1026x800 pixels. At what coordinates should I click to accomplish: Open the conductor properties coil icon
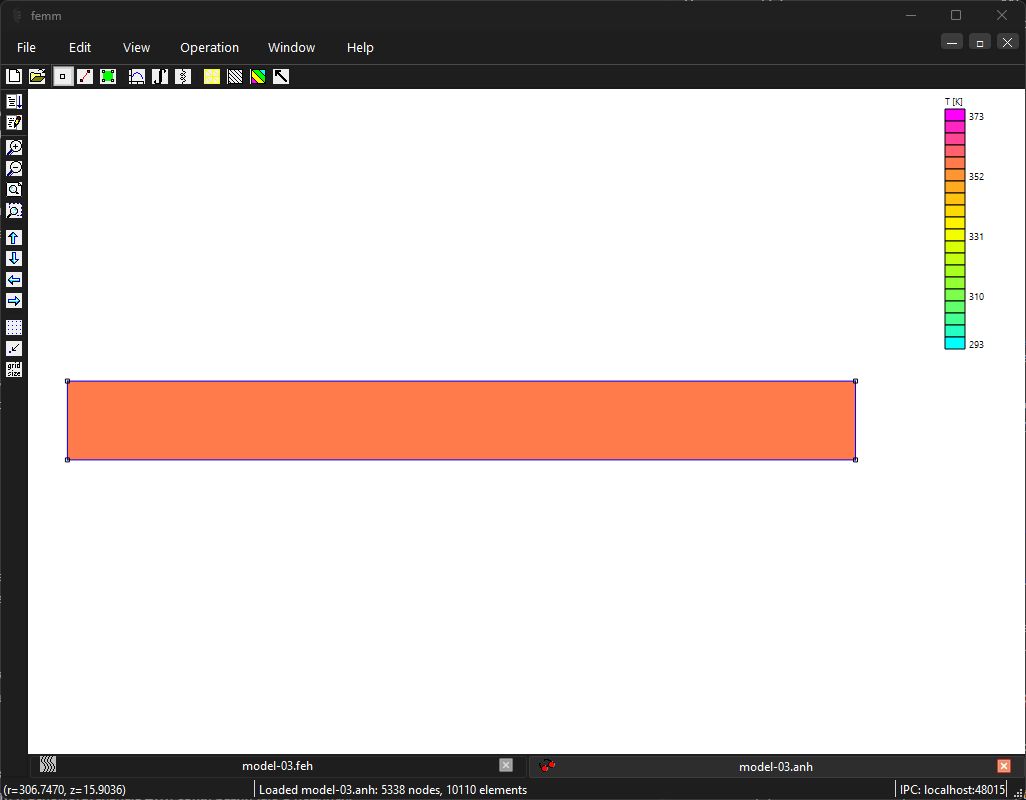(x=183, y=77)
